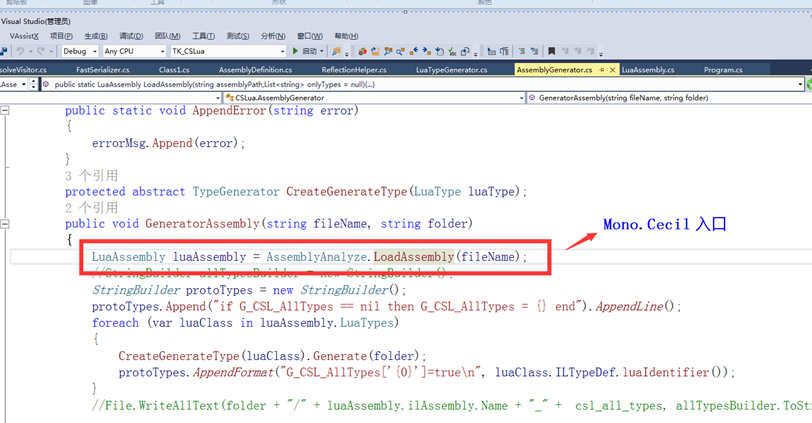Collapse the GeneratorAssembly method outline
The width and height of the screenshot is (812, 423).
pos(6,223)
